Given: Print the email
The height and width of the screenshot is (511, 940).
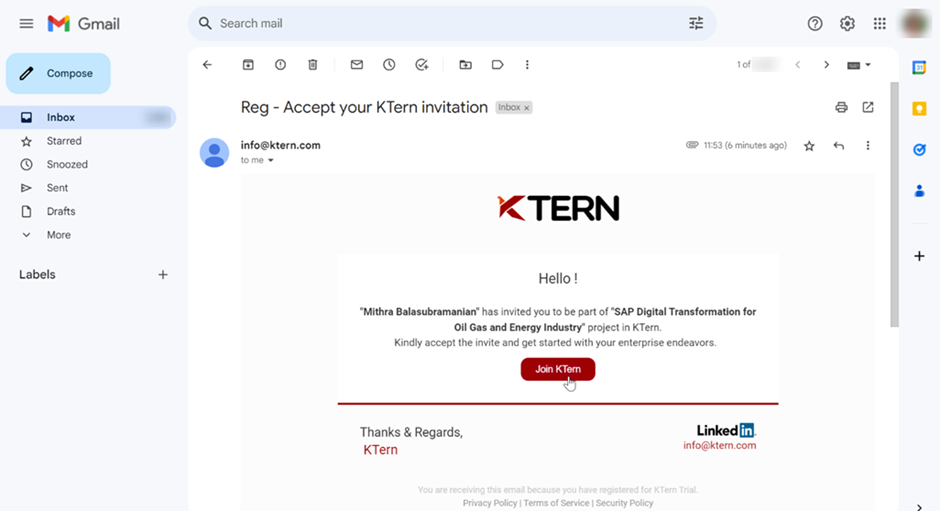Looking at the screenshot, I should coord(841,107).
